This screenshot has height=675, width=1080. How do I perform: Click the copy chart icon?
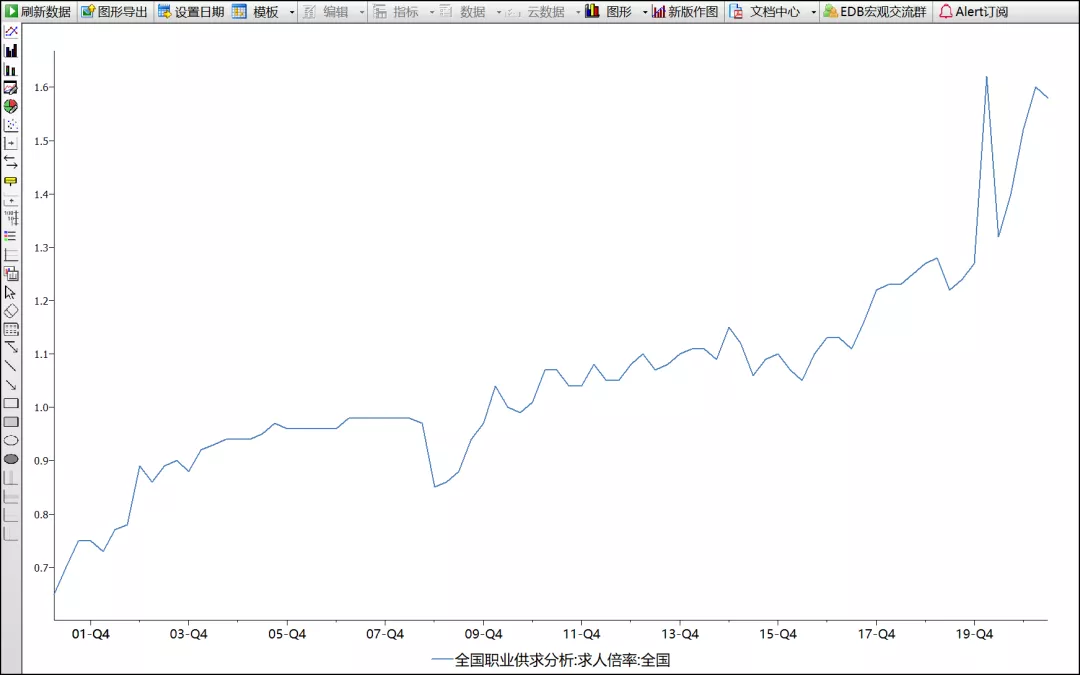pos(11,273)
